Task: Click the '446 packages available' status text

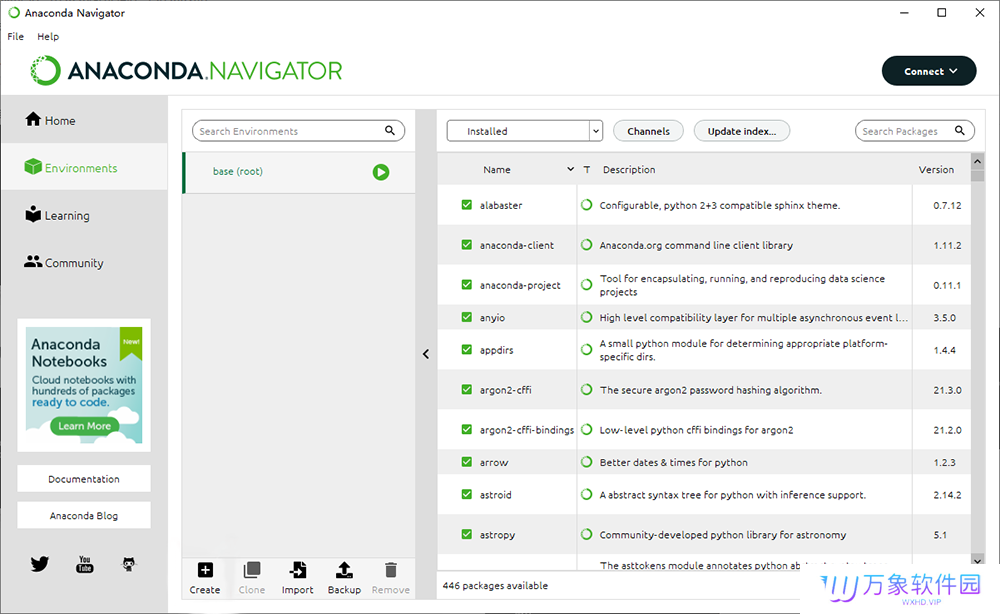Action: tap(495, 585)
